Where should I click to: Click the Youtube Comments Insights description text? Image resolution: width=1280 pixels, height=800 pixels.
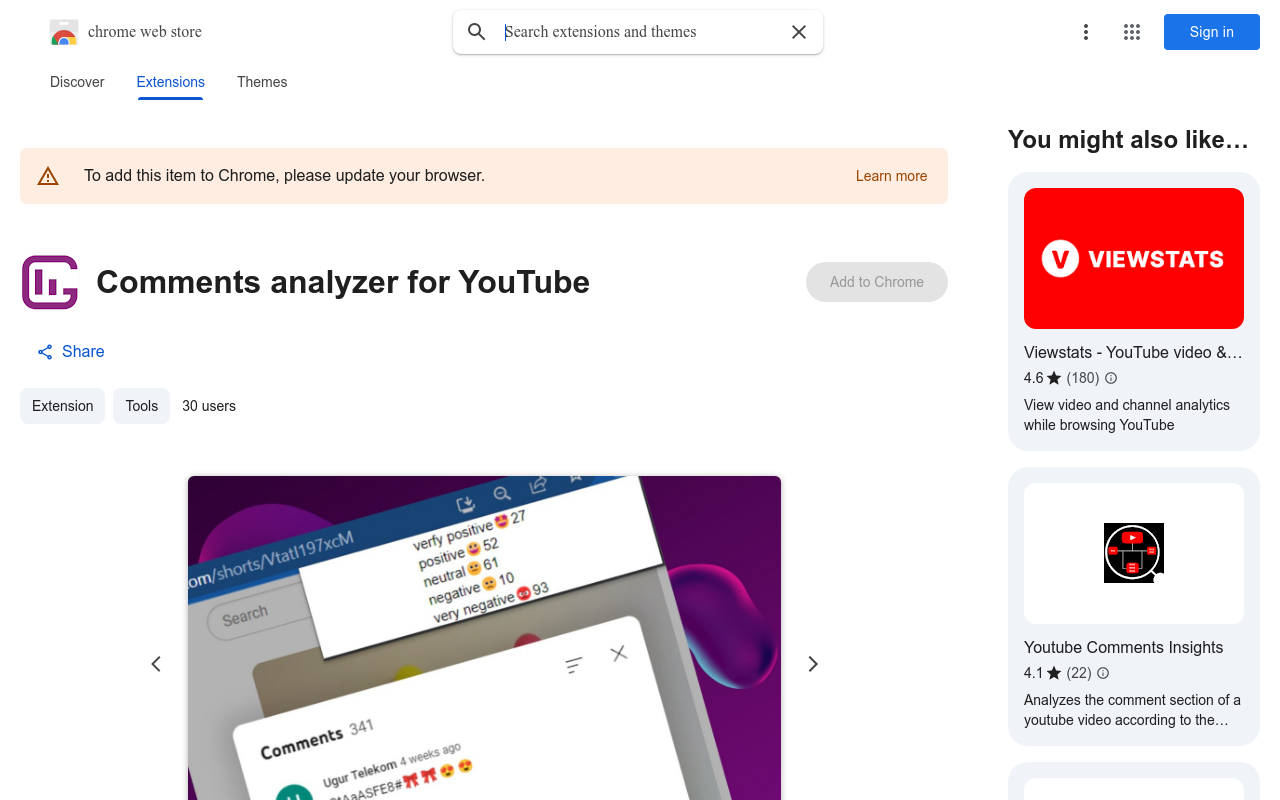click(x=1132, y=710)
